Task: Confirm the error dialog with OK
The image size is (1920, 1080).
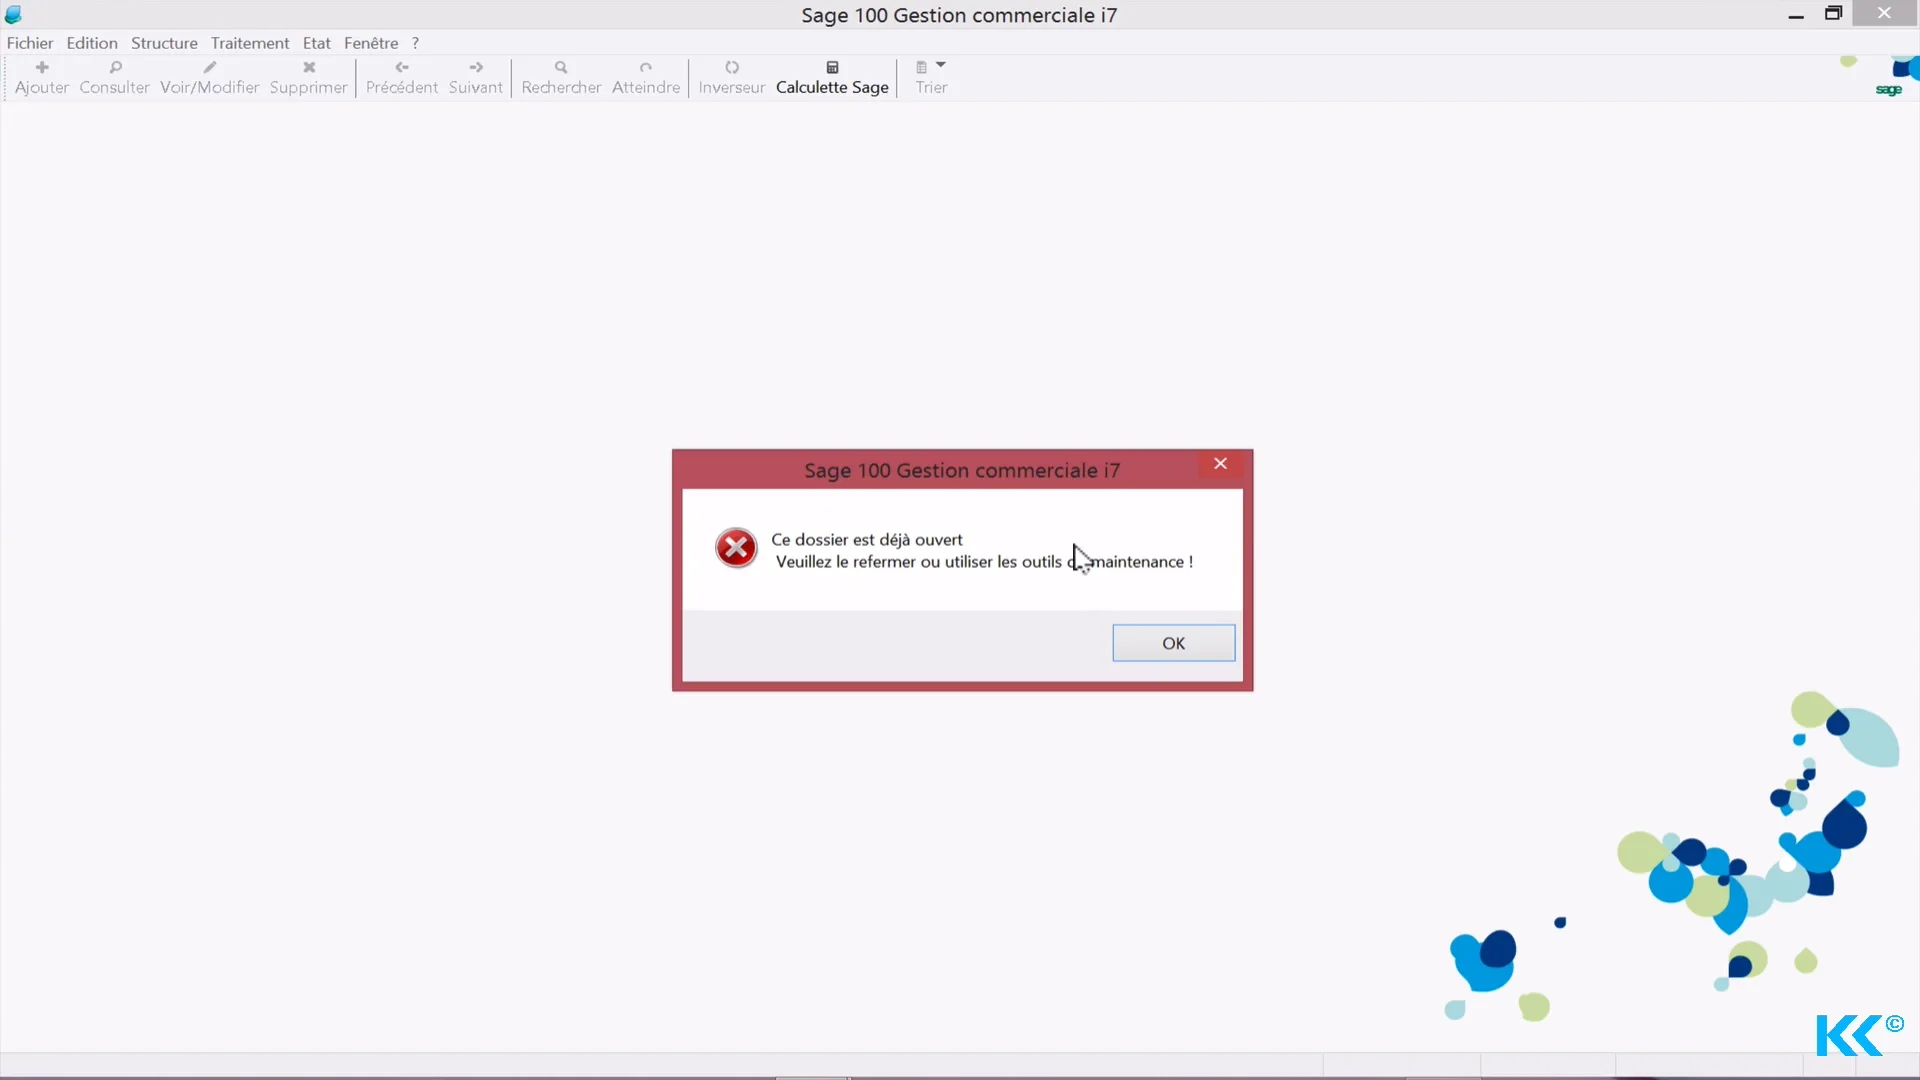Action: click(1174, 643)
